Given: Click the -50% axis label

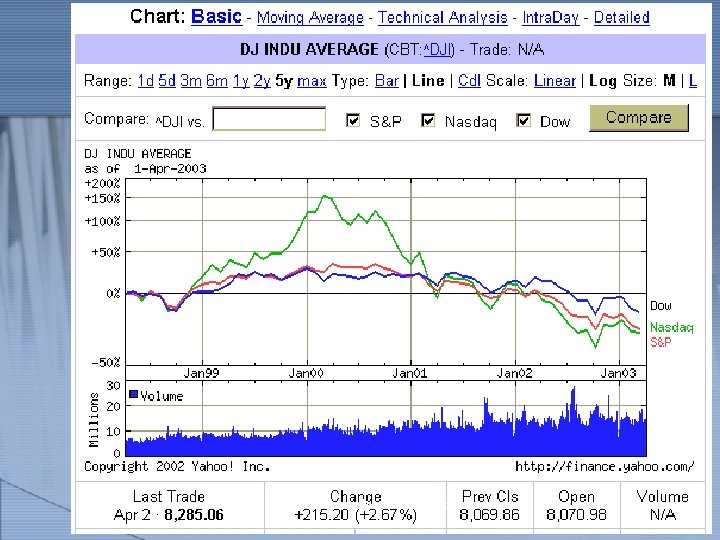Looking at the screenshot, I should tap(106, 363).
